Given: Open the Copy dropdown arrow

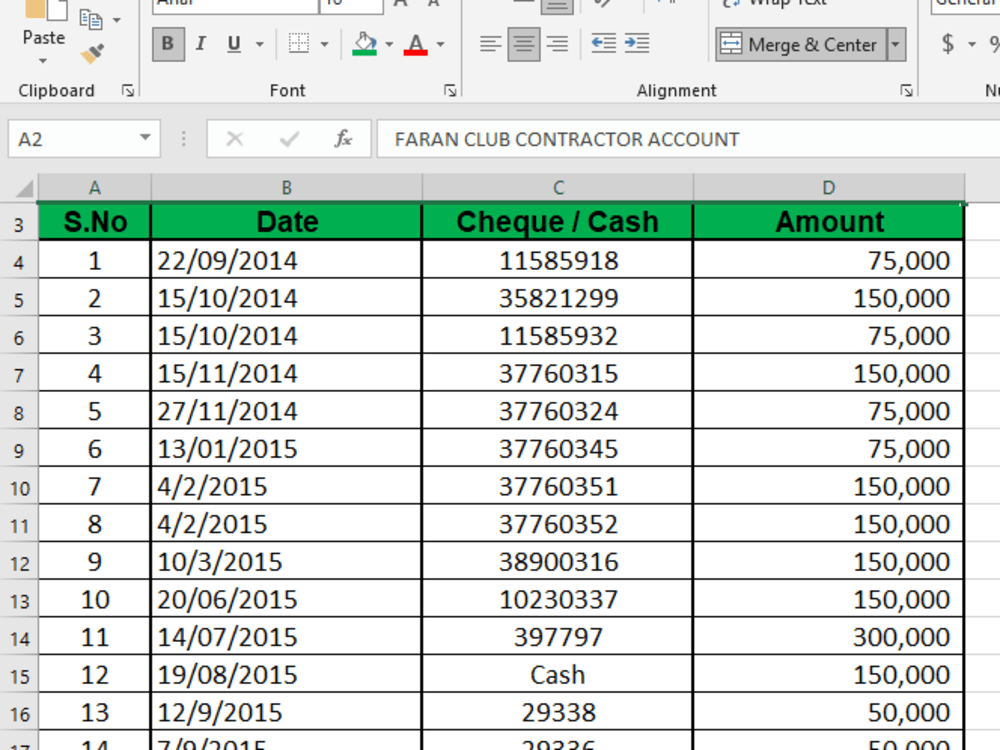Looking at the screenshot, I should pyautogui.click(x=117, y=20).
